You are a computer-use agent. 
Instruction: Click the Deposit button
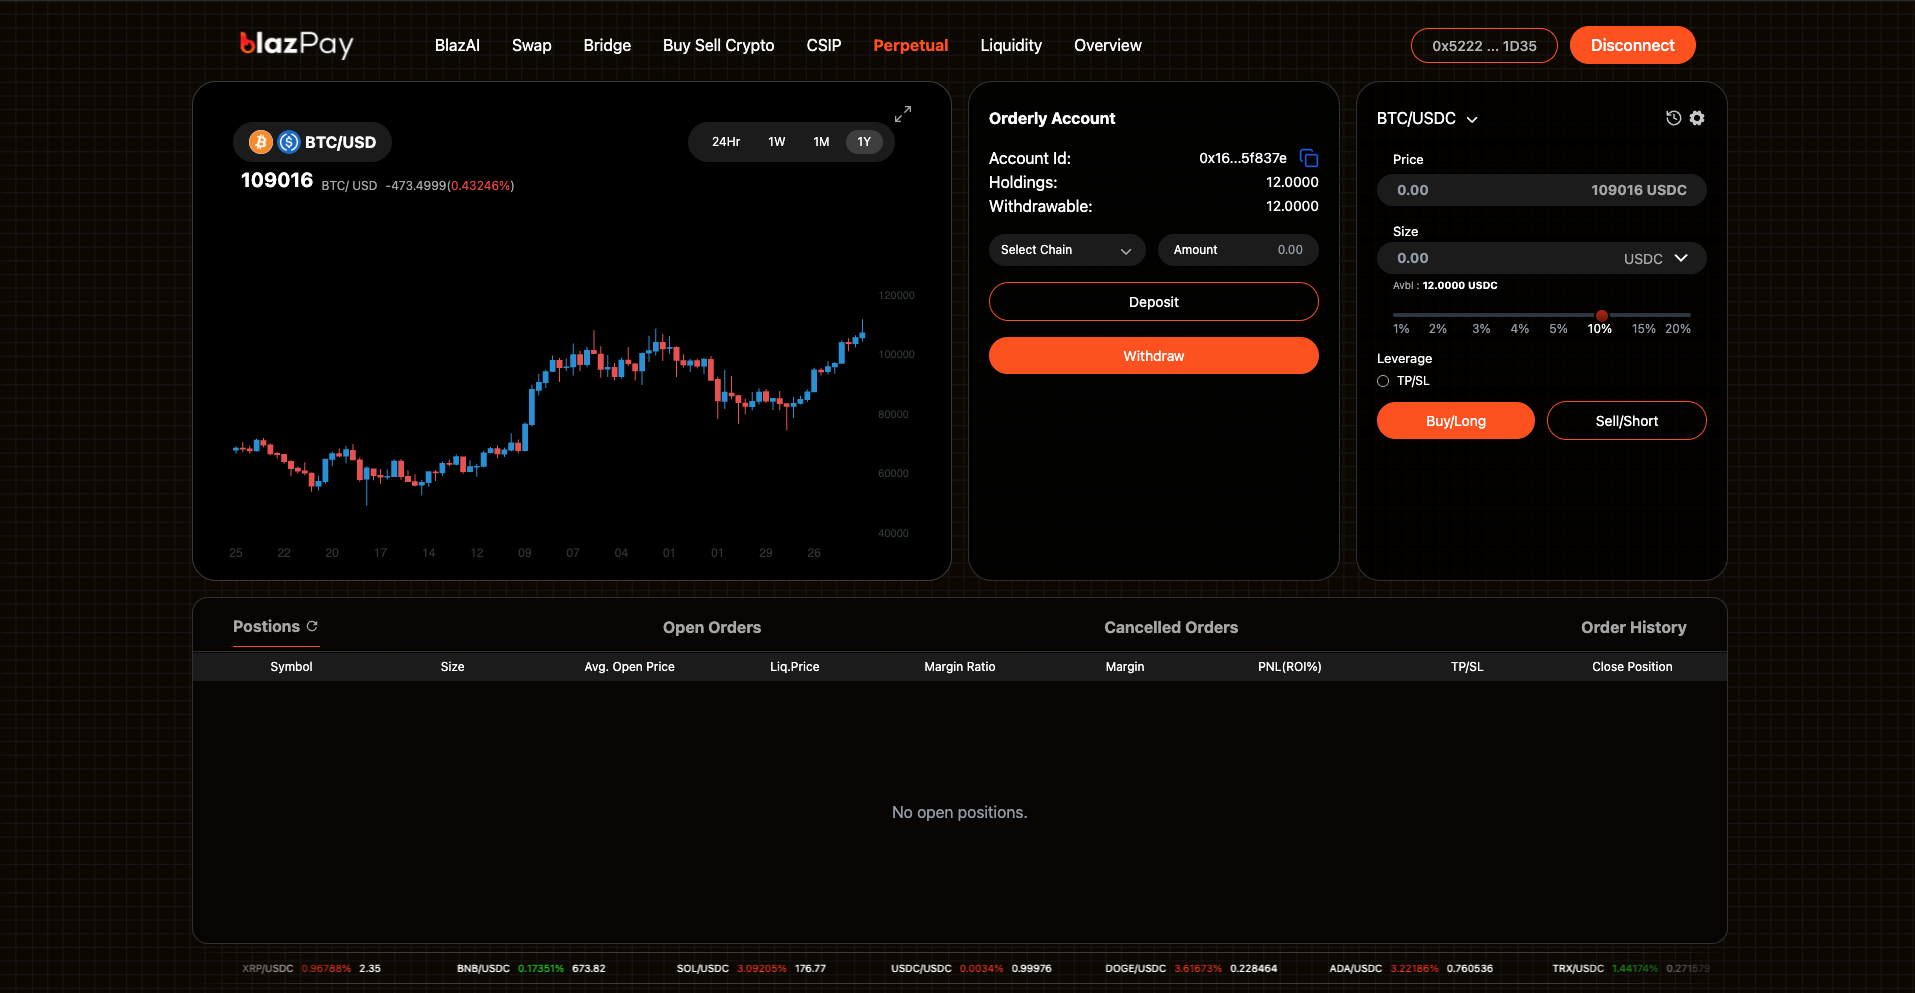(1154, 302)
